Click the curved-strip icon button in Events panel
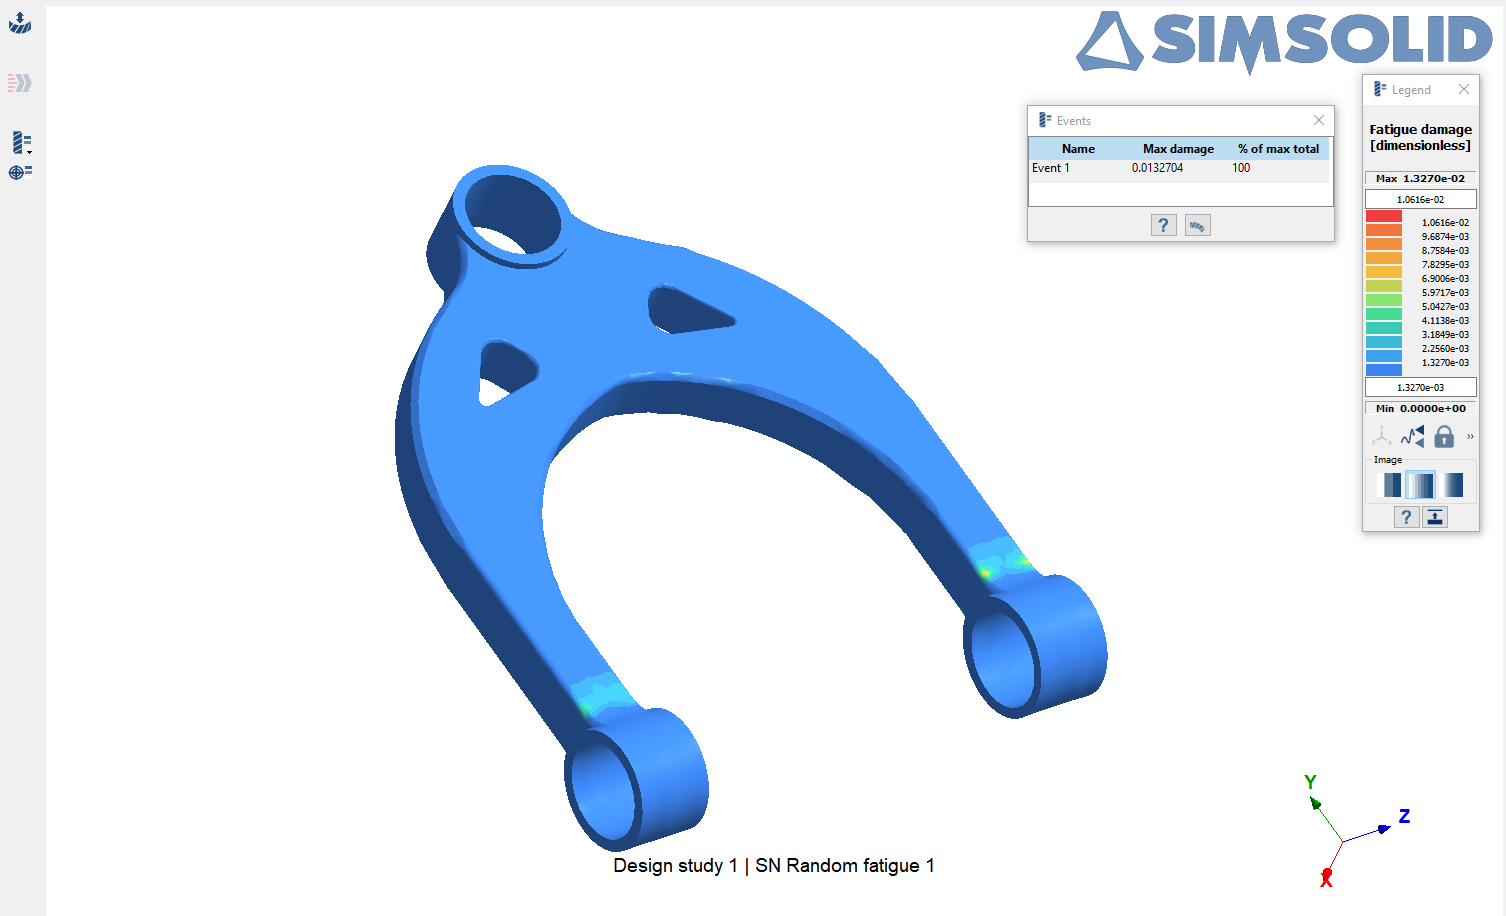 point(1197,225)
